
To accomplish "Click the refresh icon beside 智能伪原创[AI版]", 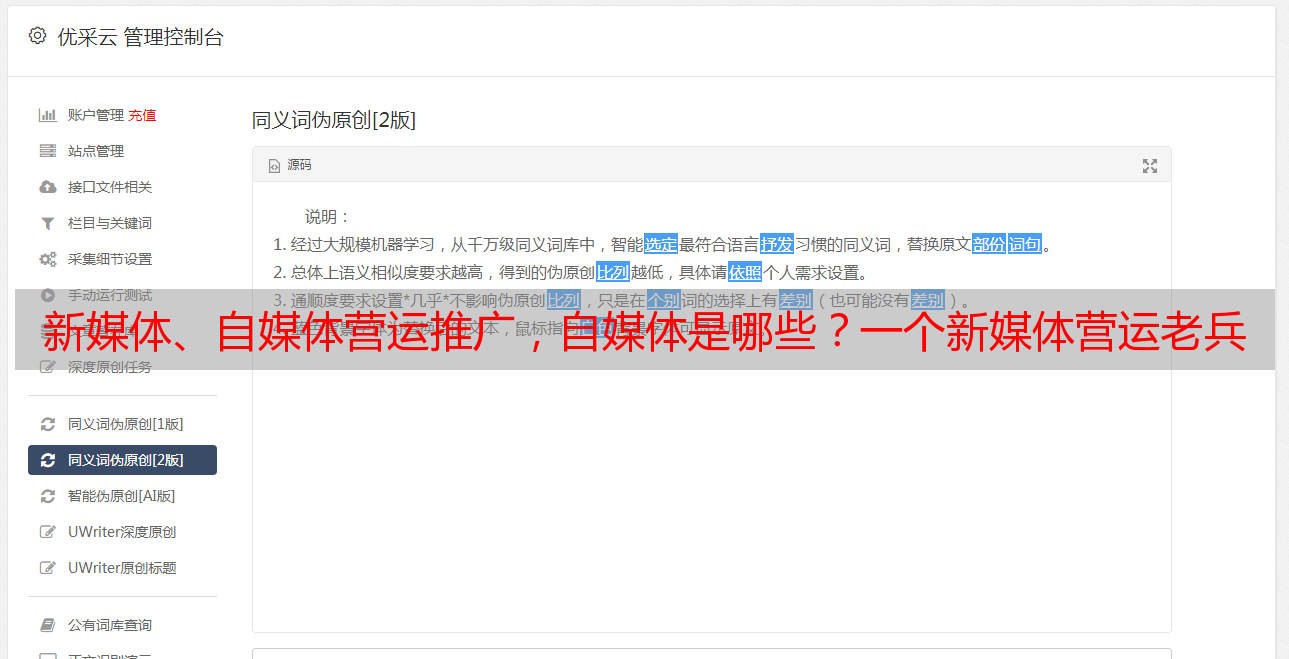I will tap(47, 496).
